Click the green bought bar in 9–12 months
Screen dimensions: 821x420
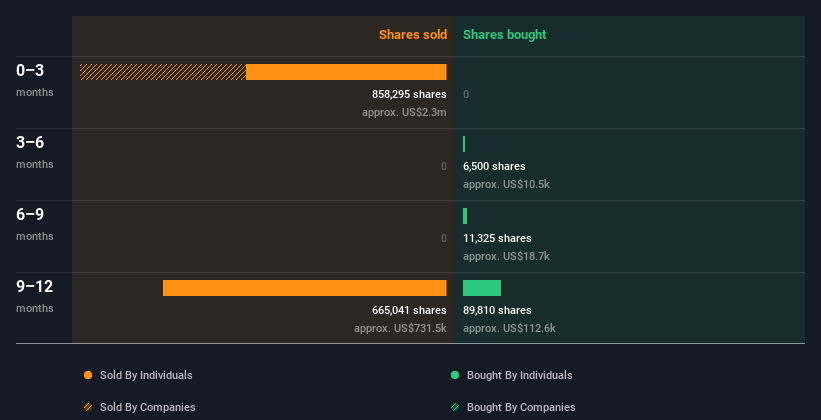[x=482, y=288]
